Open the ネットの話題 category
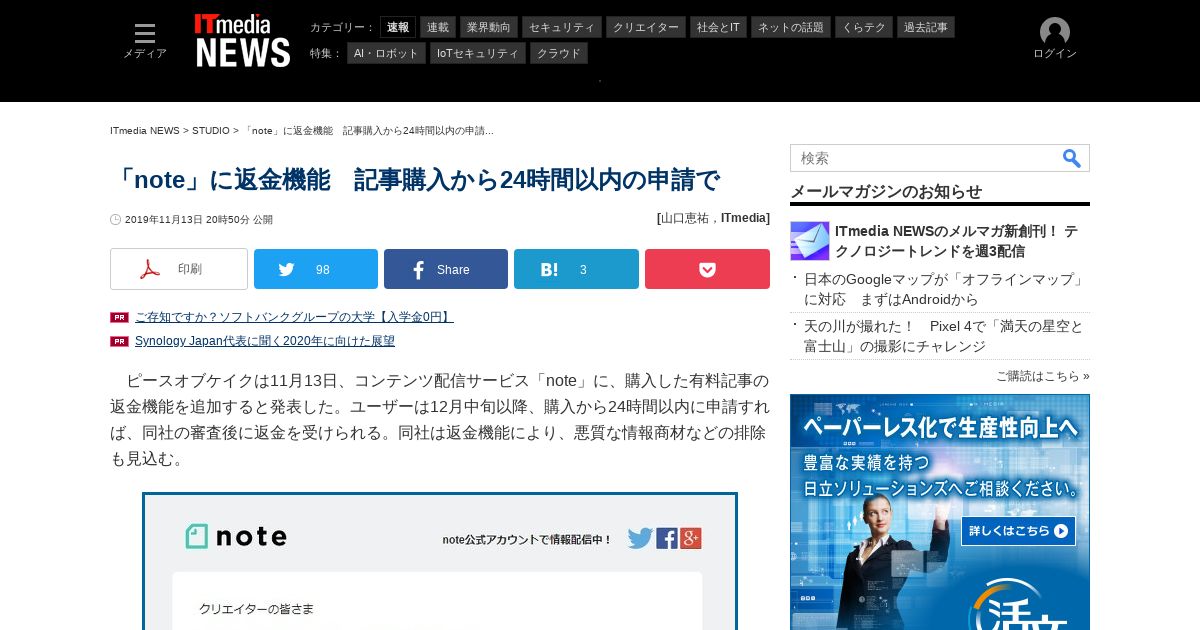The height and width of the screenshot is (630, 1200). tap(791, 27)
